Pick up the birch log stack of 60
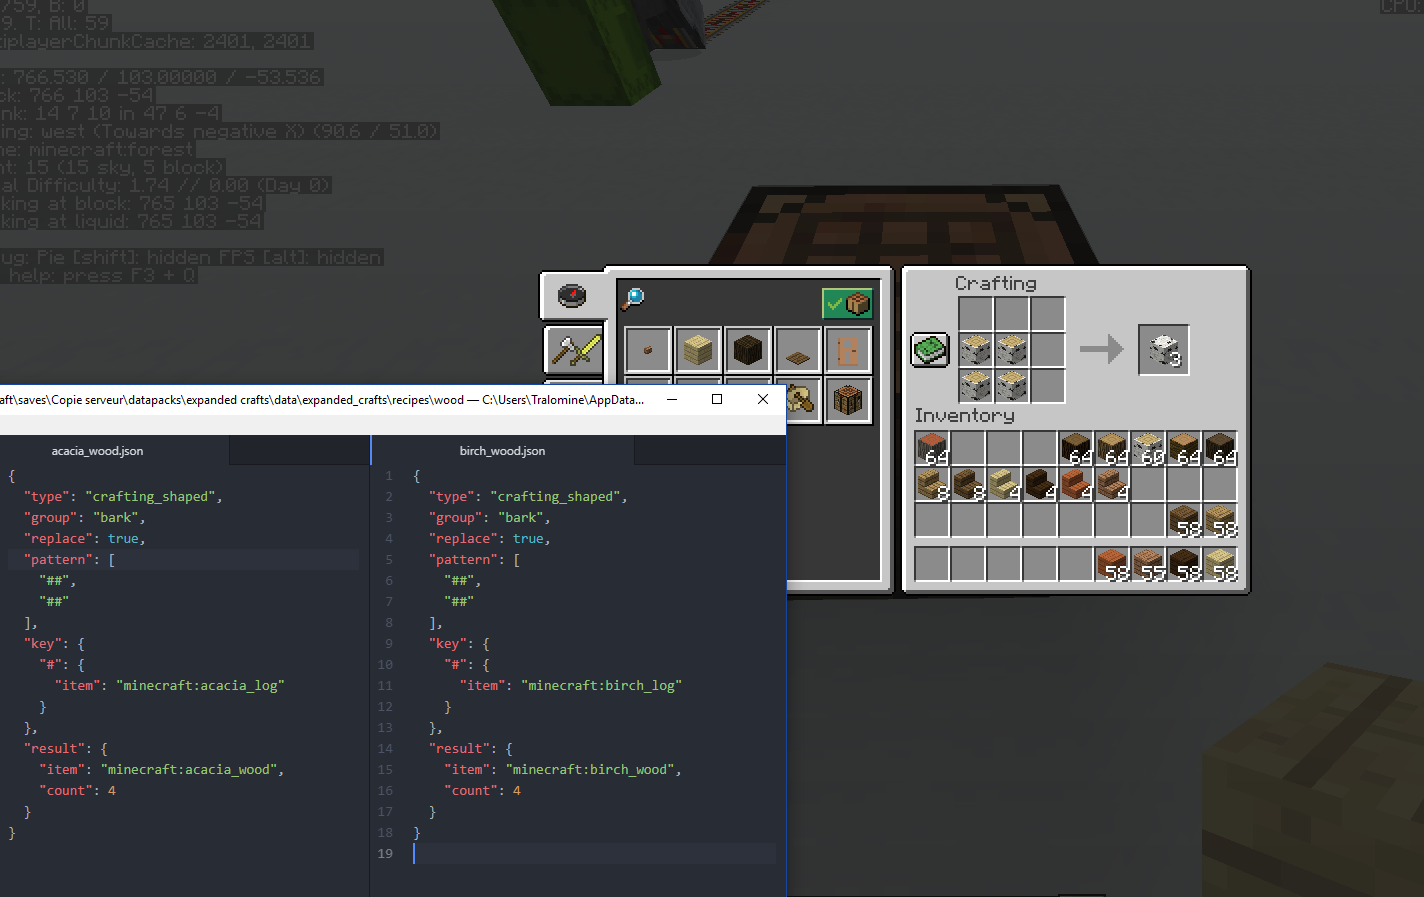The height and width of the screenshot is (897, 1424). (1148, 448)
